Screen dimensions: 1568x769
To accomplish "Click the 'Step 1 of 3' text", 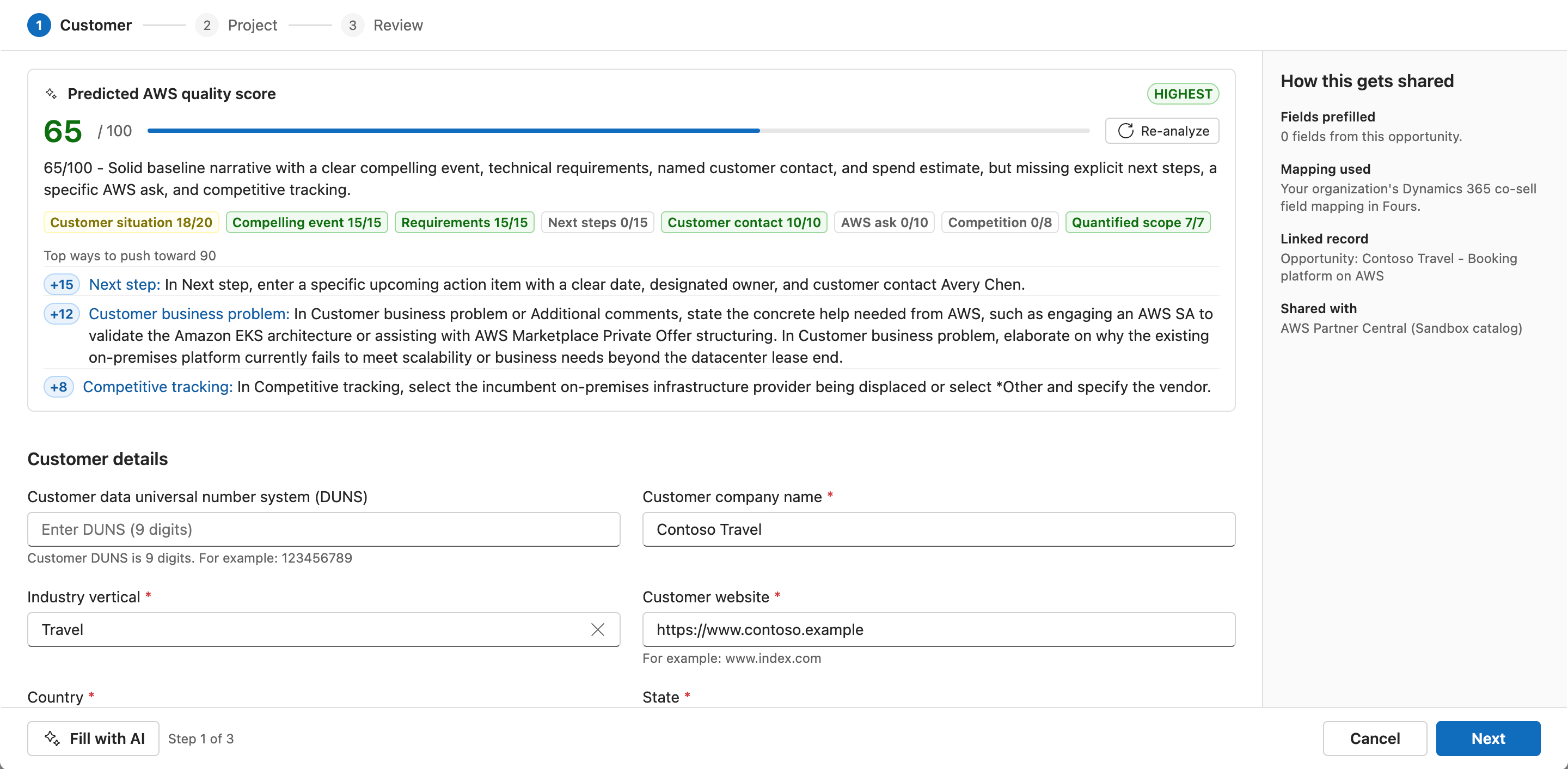I will click(x=201, y=739).
